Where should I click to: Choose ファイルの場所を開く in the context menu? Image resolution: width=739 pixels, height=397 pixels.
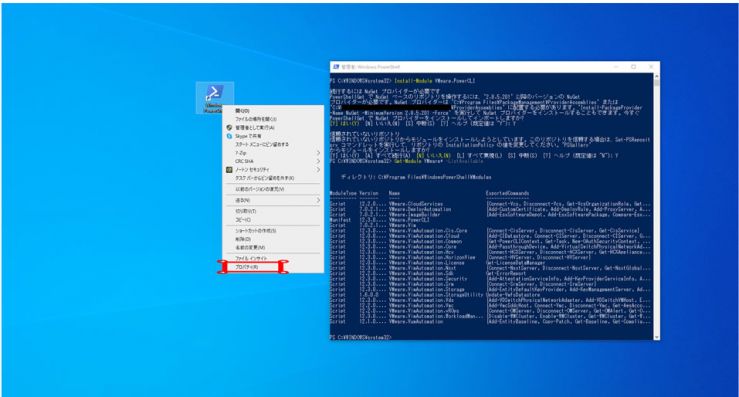[x=273, y=119]
